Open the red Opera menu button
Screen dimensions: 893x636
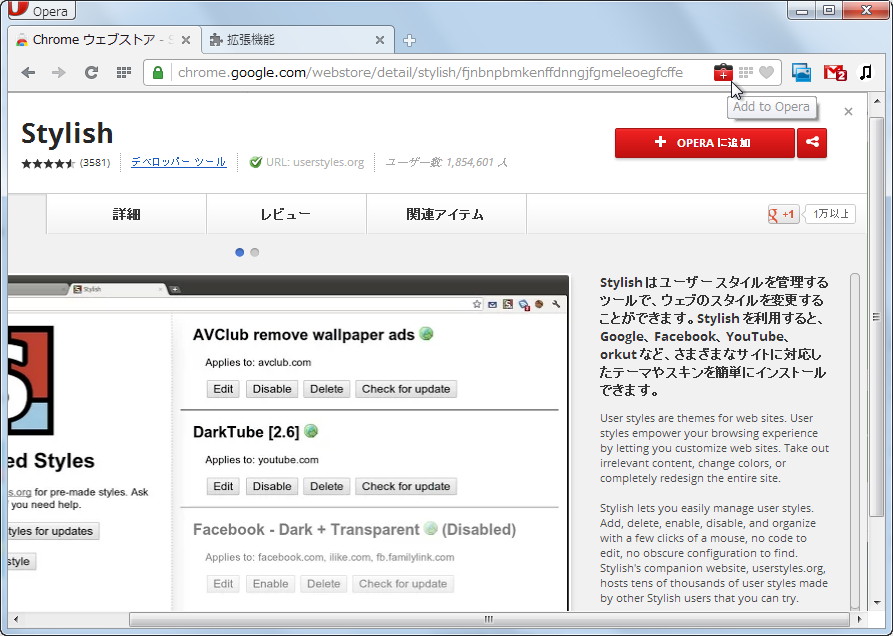40,11
